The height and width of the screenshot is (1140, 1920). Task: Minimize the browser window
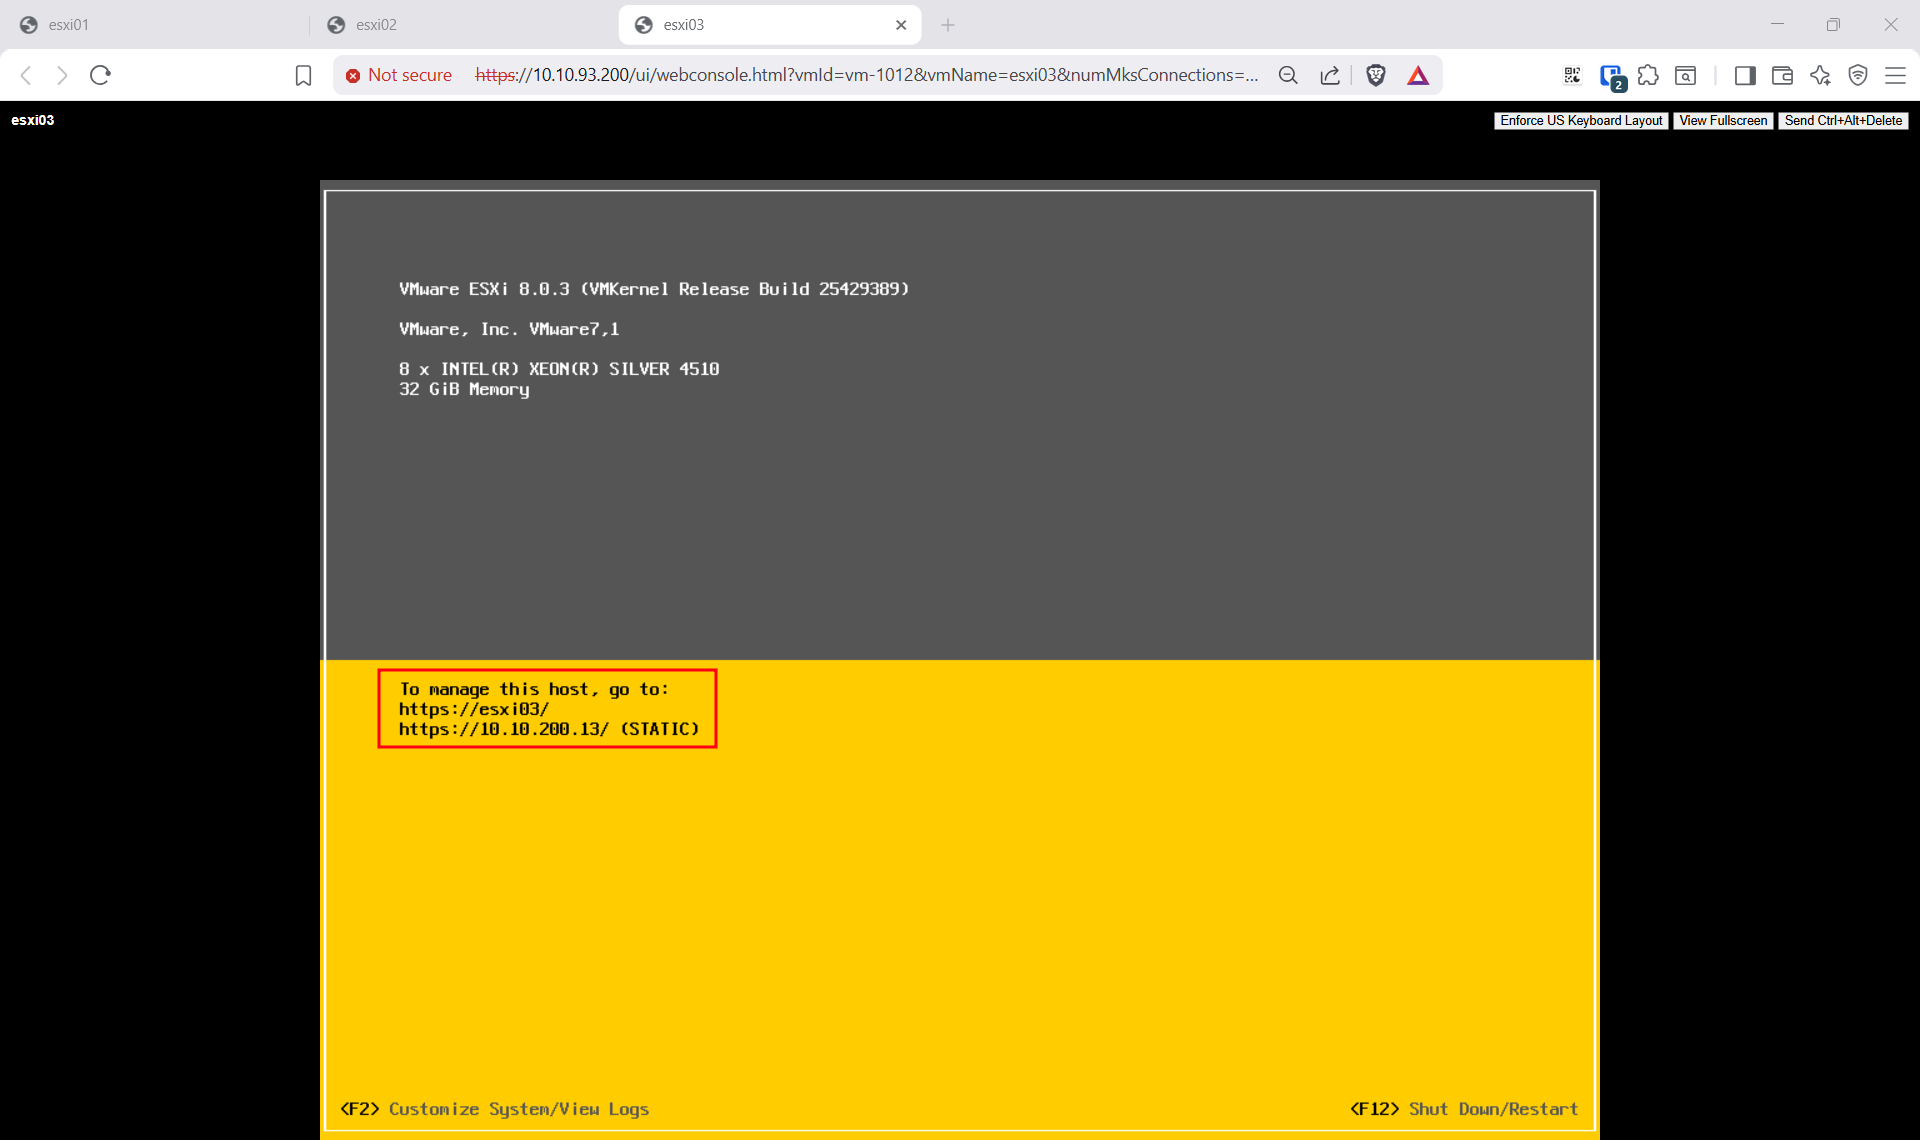point(1777,25)
